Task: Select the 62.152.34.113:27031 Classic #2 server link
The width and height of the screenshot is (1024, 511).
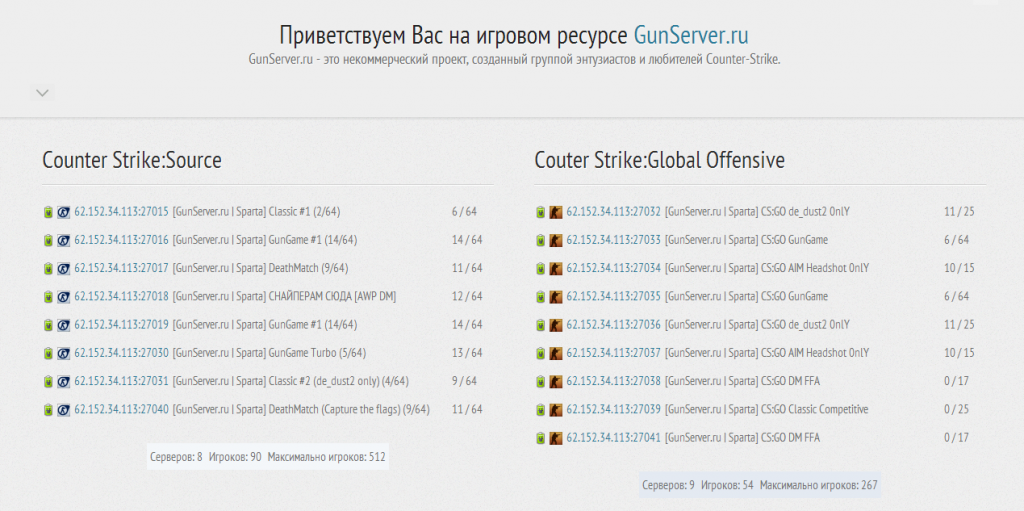Action: pyautogui.click(x=121, y=382)
